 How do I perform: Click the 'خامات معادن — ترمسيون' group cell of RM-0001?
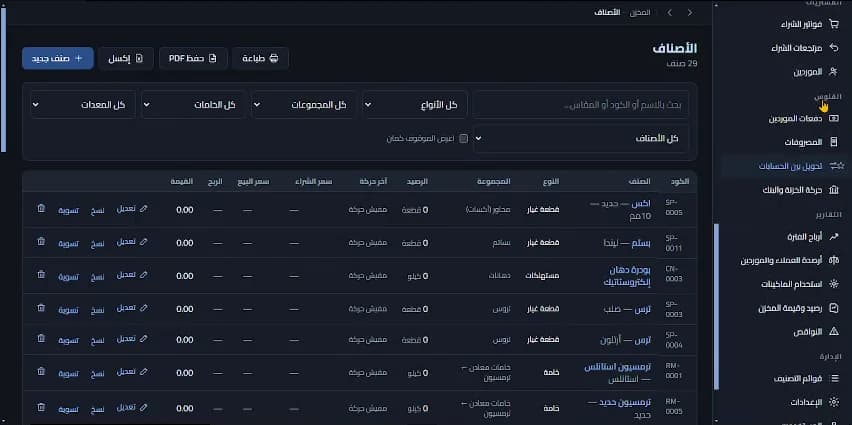click(x=485, y=373)
